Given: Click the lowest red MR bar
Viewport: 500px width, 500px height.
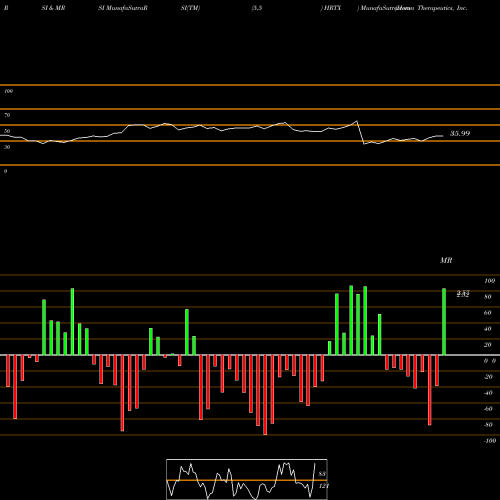Looking at the screenshot, I should coord(265,395).
